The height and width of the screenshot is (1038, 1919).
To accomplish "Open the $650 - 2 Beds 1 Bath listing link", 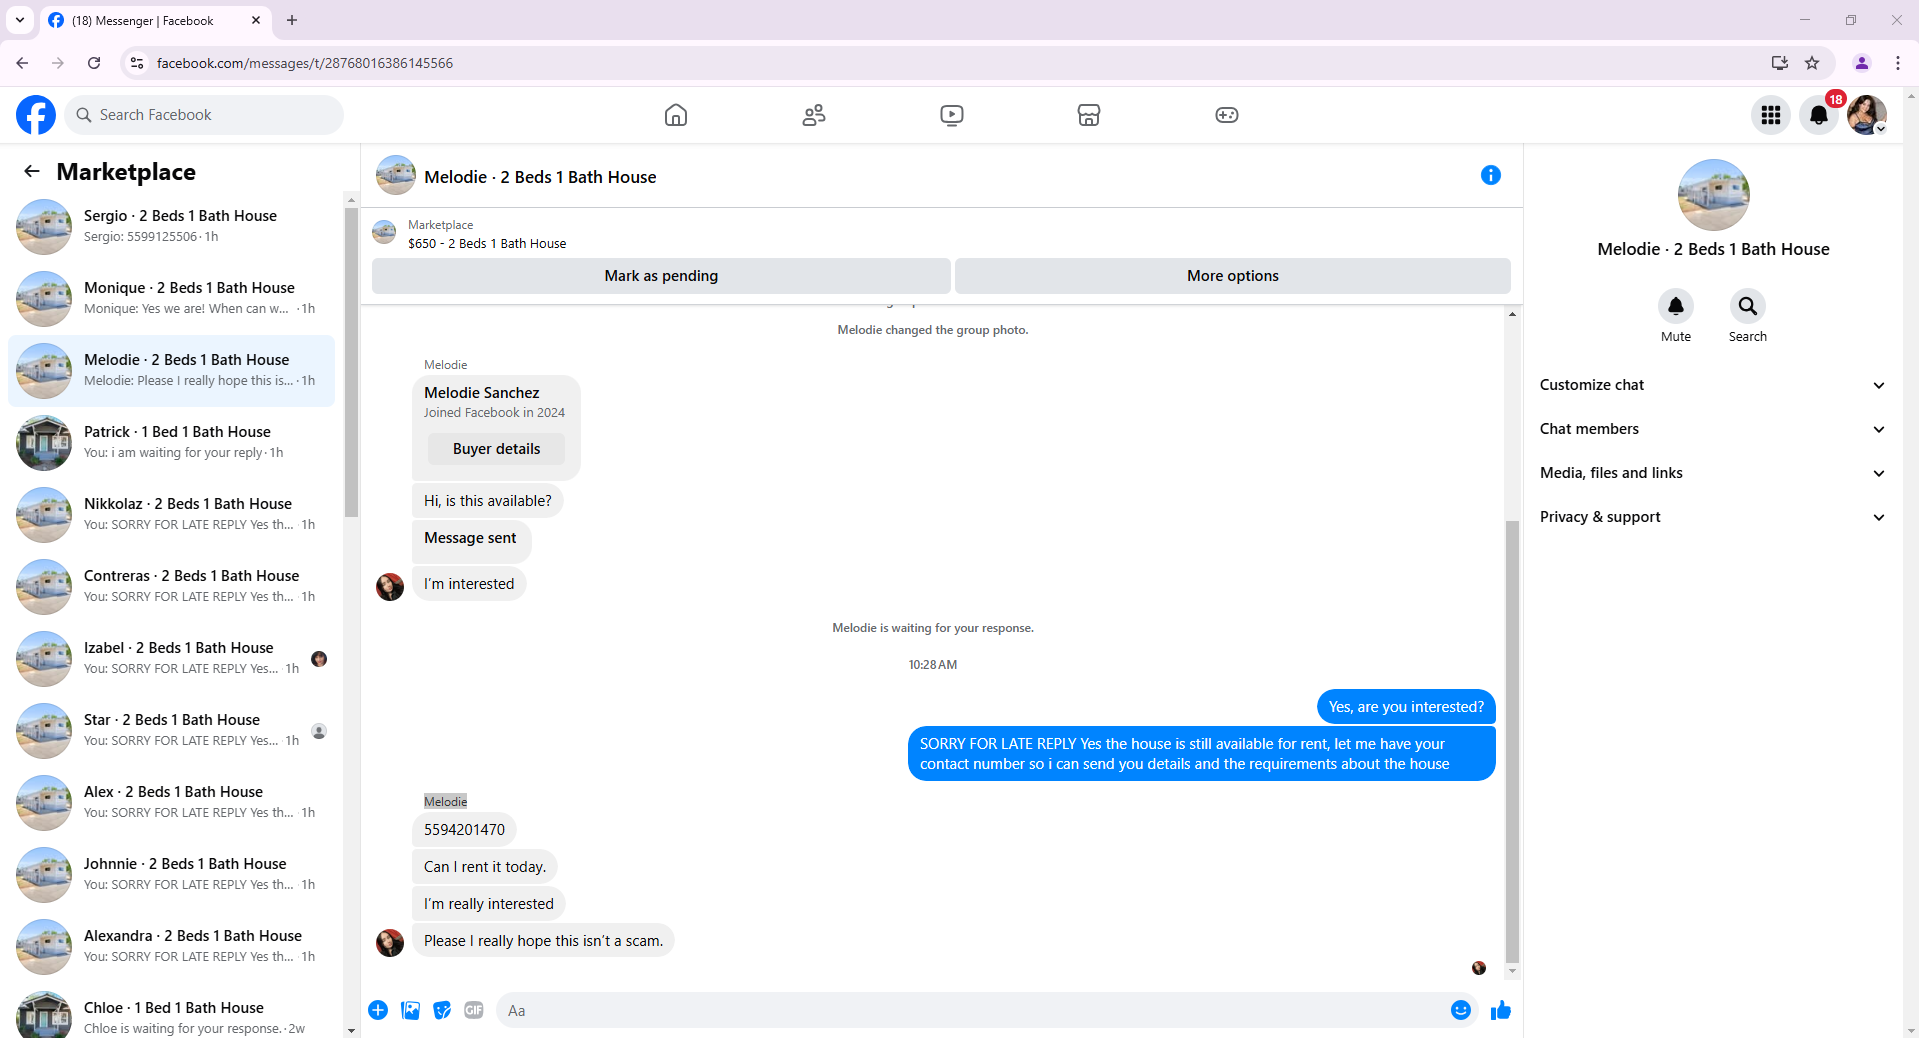I will tap(487, 244).
